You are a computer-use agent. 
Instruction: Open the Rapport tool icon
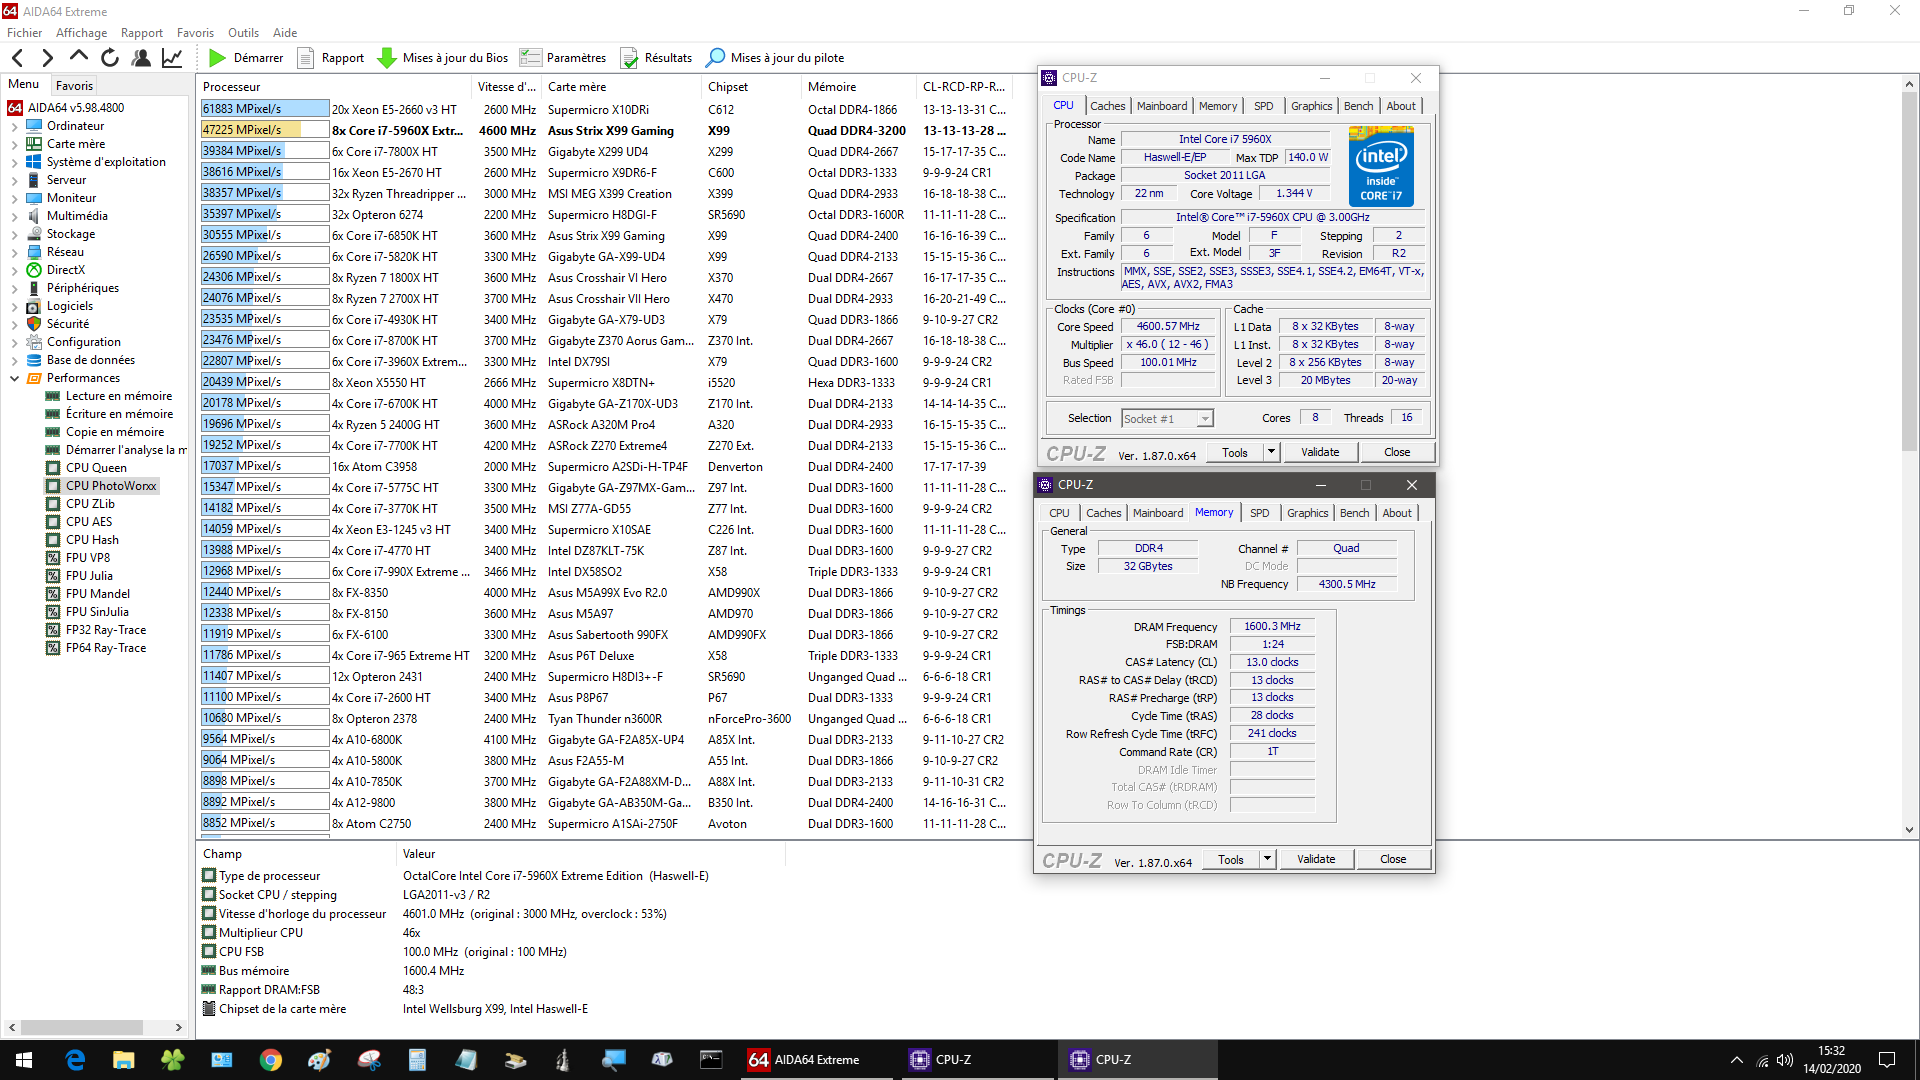(x=306, y=57)
